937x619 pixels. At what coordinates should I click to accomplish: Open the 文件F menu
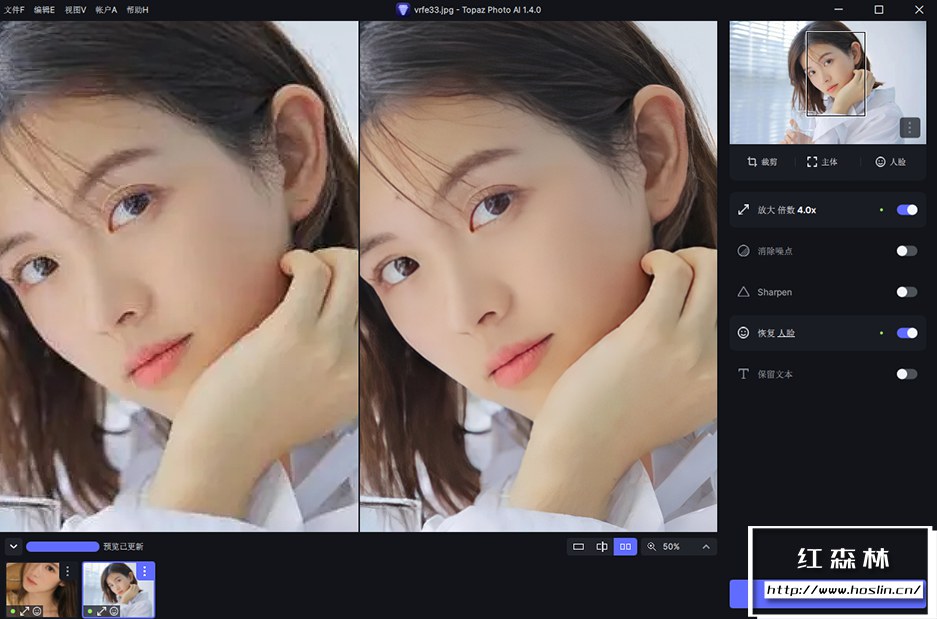[14, 10]
